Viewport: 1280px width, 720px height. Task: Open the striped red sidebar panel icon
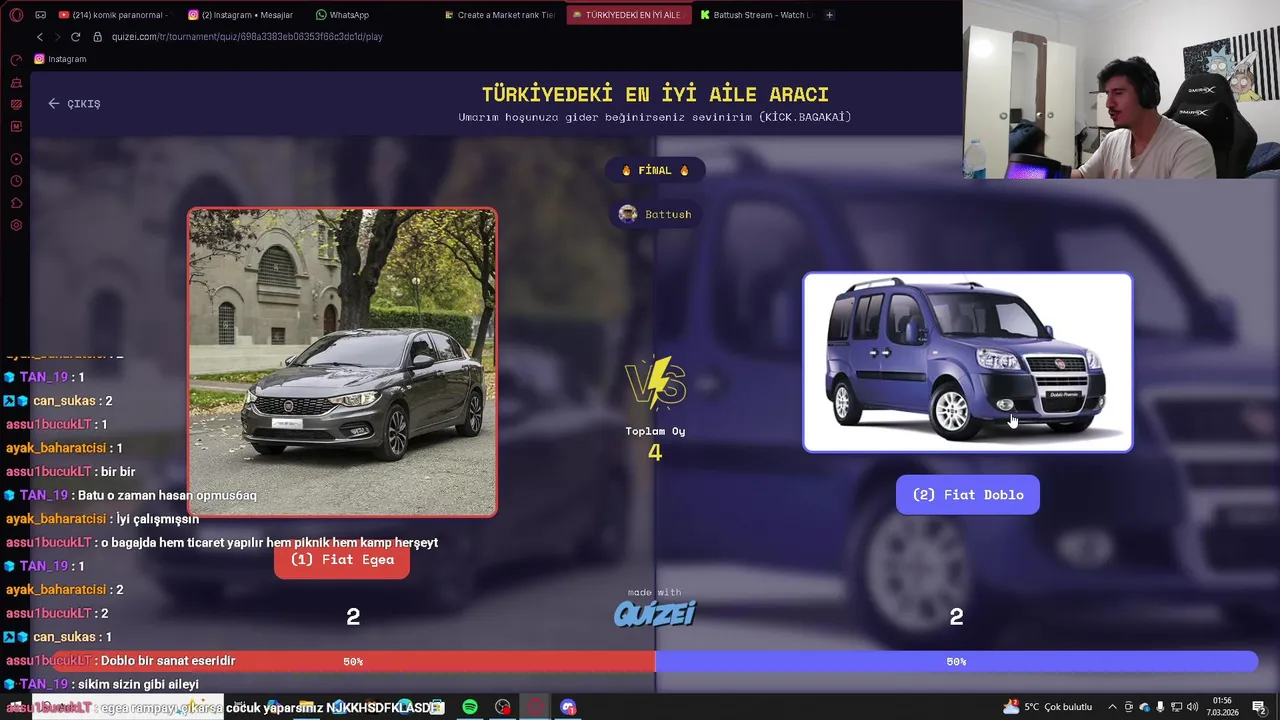click(16, 104)
